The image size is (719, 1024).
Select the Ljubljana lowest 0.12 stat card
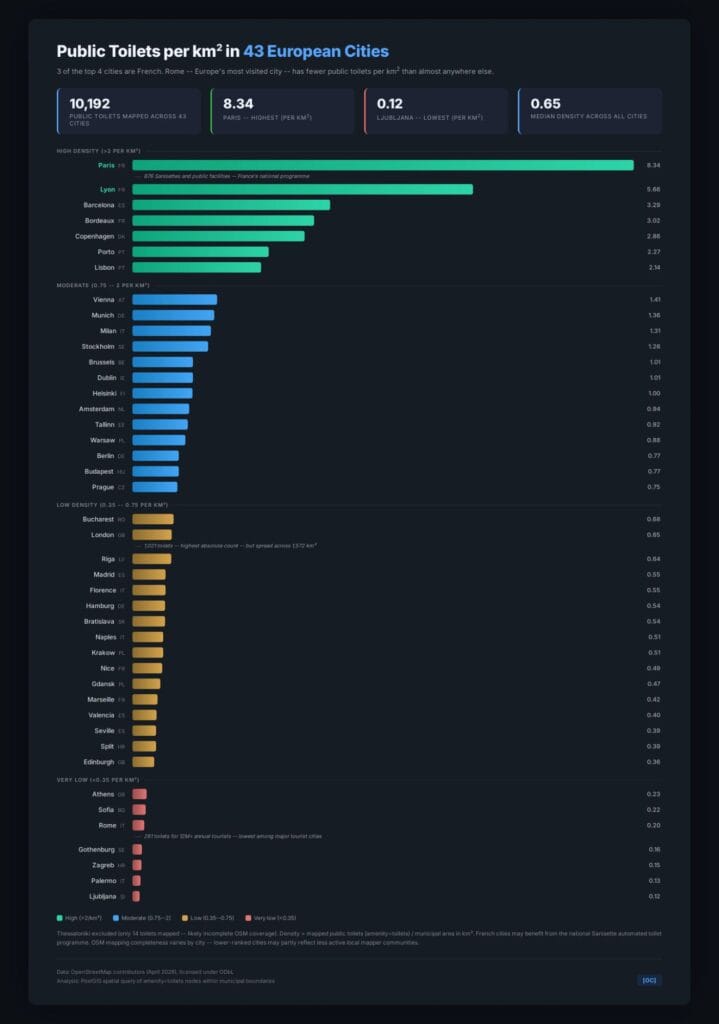pyautogui.click(x=437, y=111)
